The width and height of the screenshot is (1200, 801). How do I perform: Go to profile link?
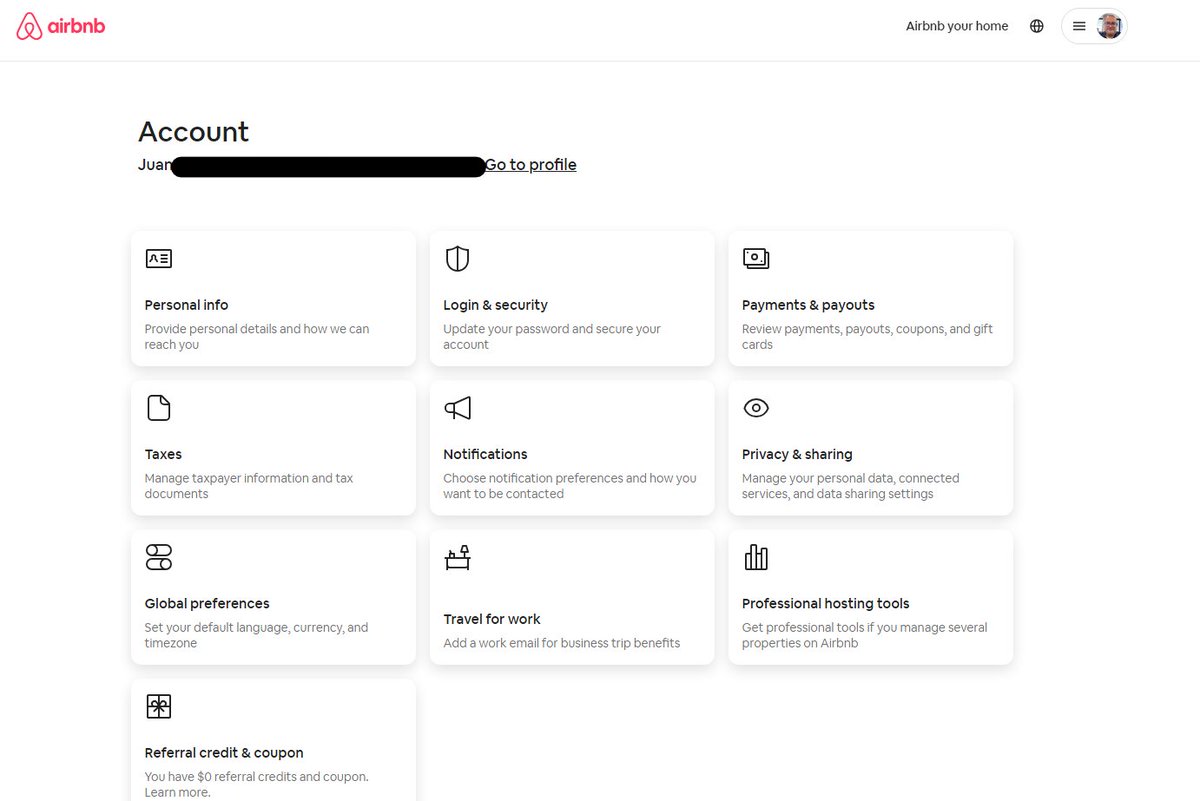coord(531,165)
